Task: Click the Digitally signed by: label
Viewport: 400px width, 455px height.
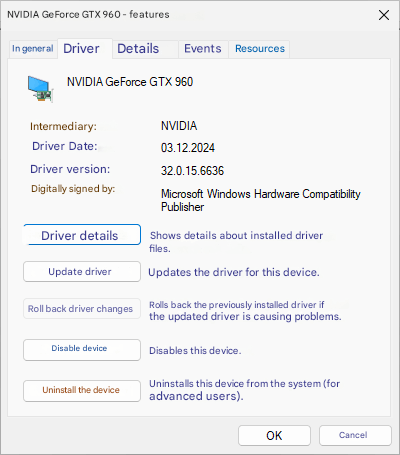Action: pyautogui.click(x=73, y=189)
